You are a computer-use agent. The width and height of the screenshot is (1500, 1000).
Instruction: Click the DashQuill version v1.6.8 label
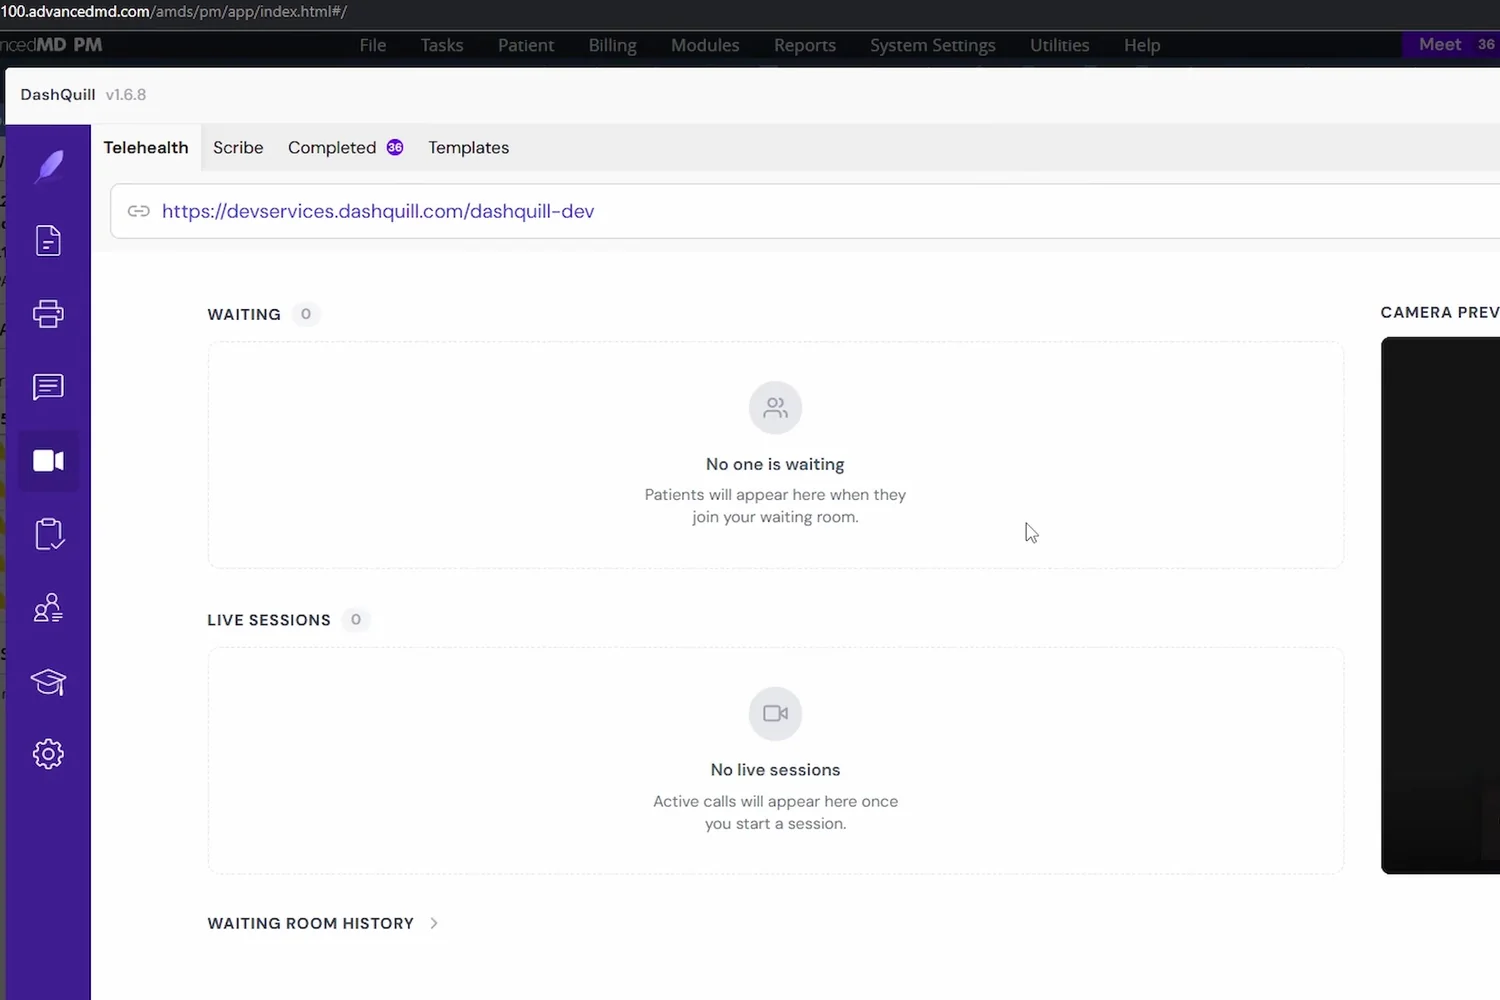coord(126,95)
